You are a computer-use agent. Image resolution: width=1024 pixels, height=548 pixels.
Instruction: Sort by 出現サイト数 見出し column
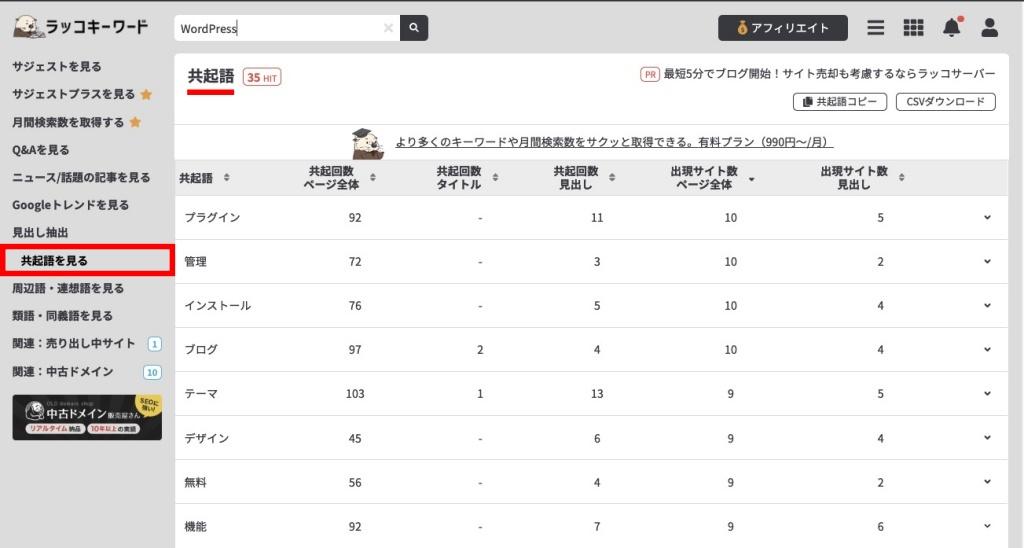pos(901,178)
